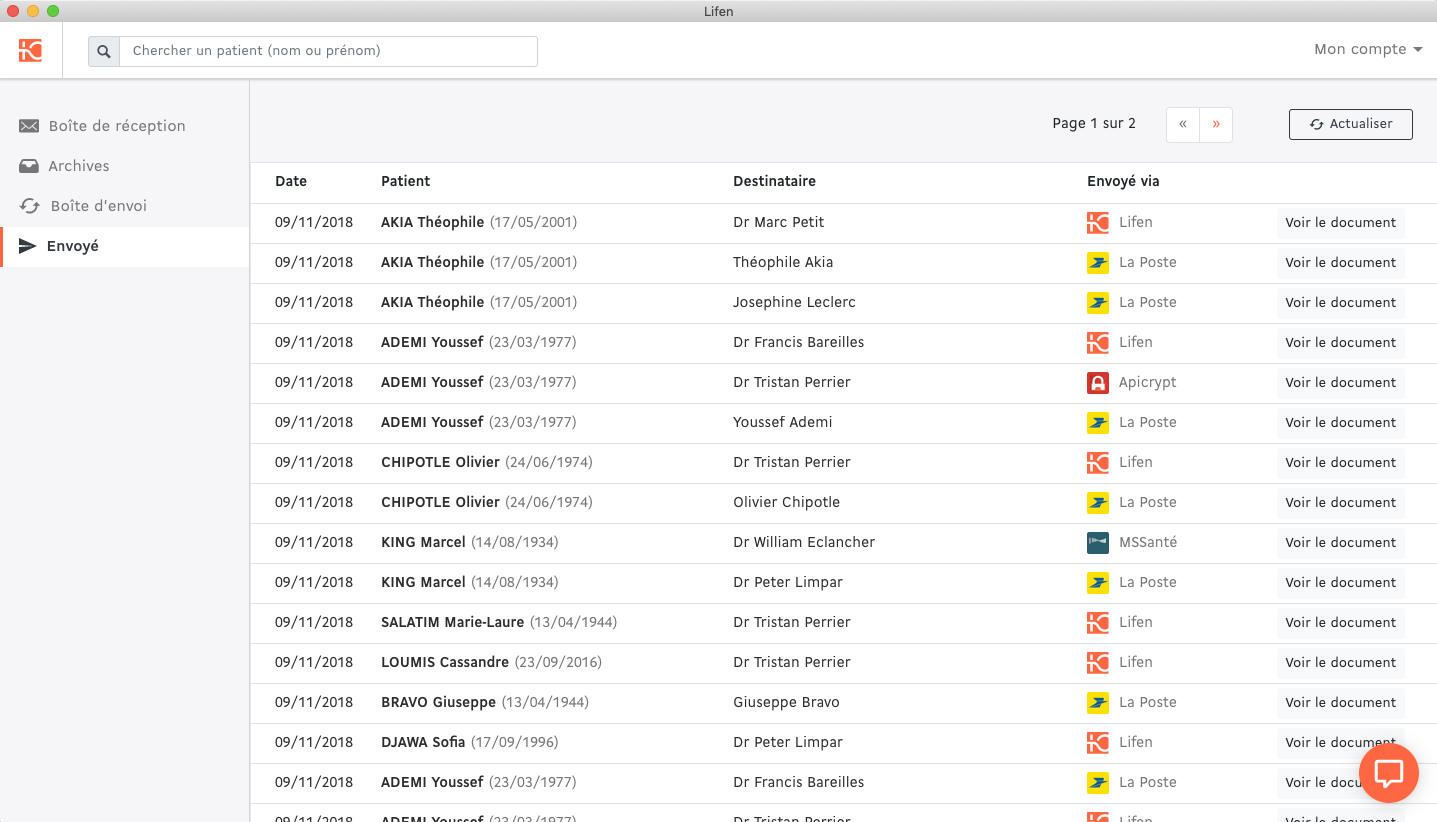Click La Poste icon in KING Marcel, Dr Peter Limpar row
The image size is (1437, 822).
pos(1098,583)
